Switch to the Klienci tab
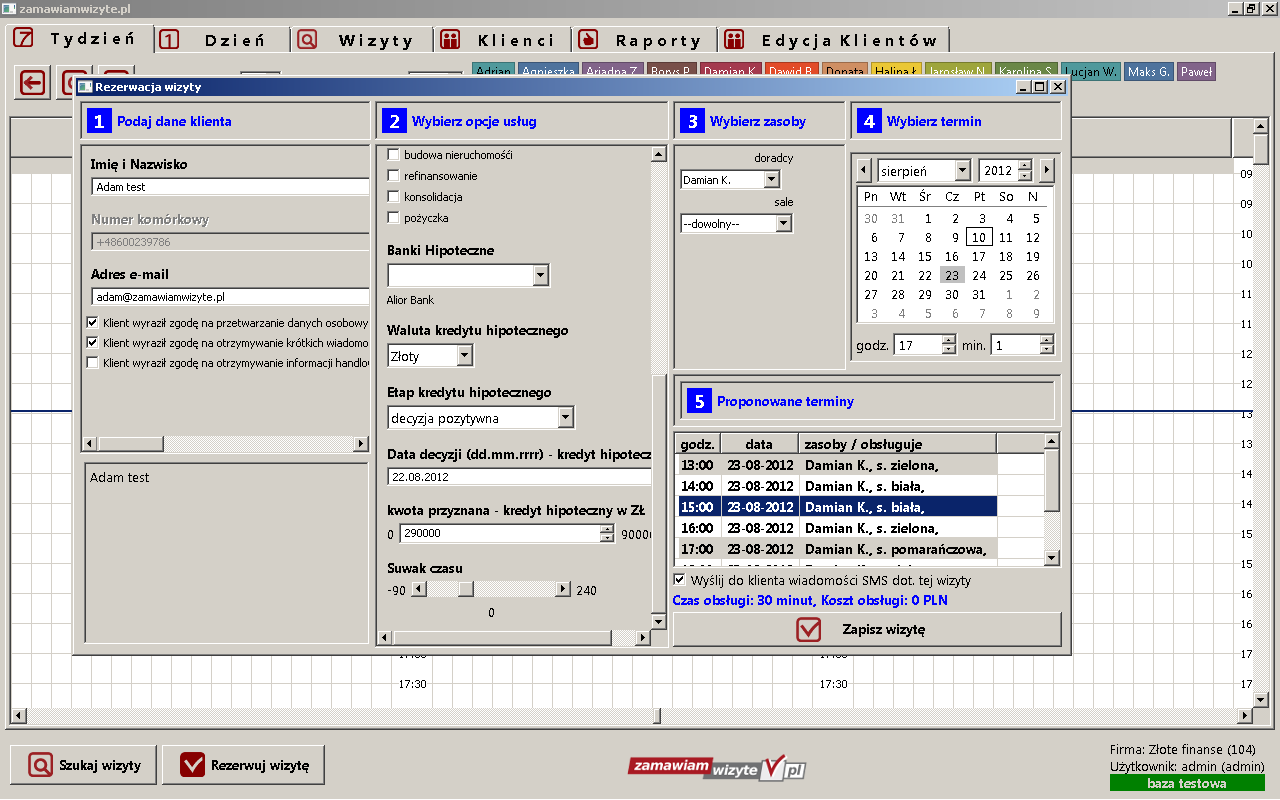 (x=503, y=40)
